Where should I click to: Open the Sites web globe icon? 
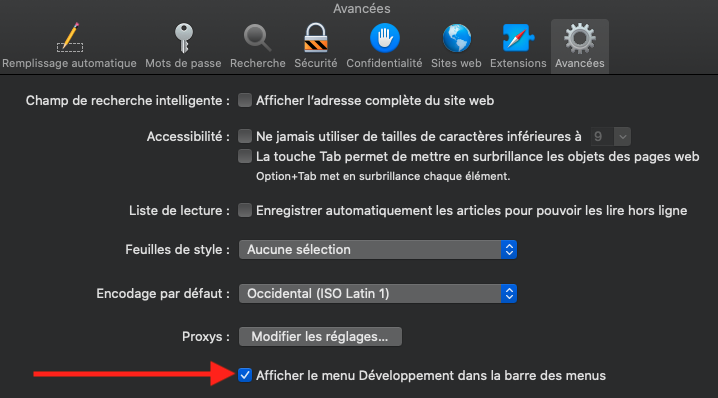coord(457,38)
